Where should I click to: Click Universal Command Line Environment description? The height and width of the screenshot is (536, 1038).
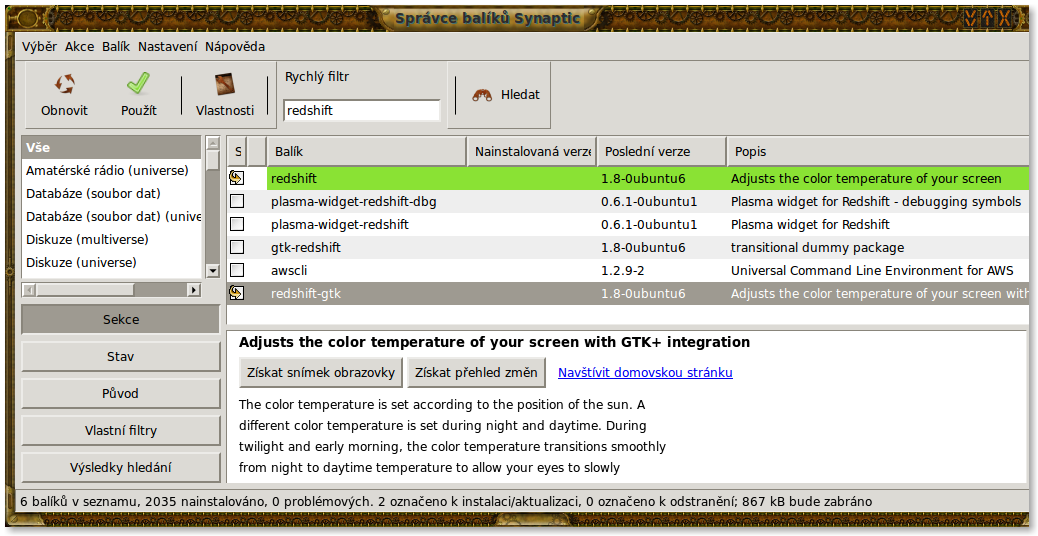pos(872,271)
